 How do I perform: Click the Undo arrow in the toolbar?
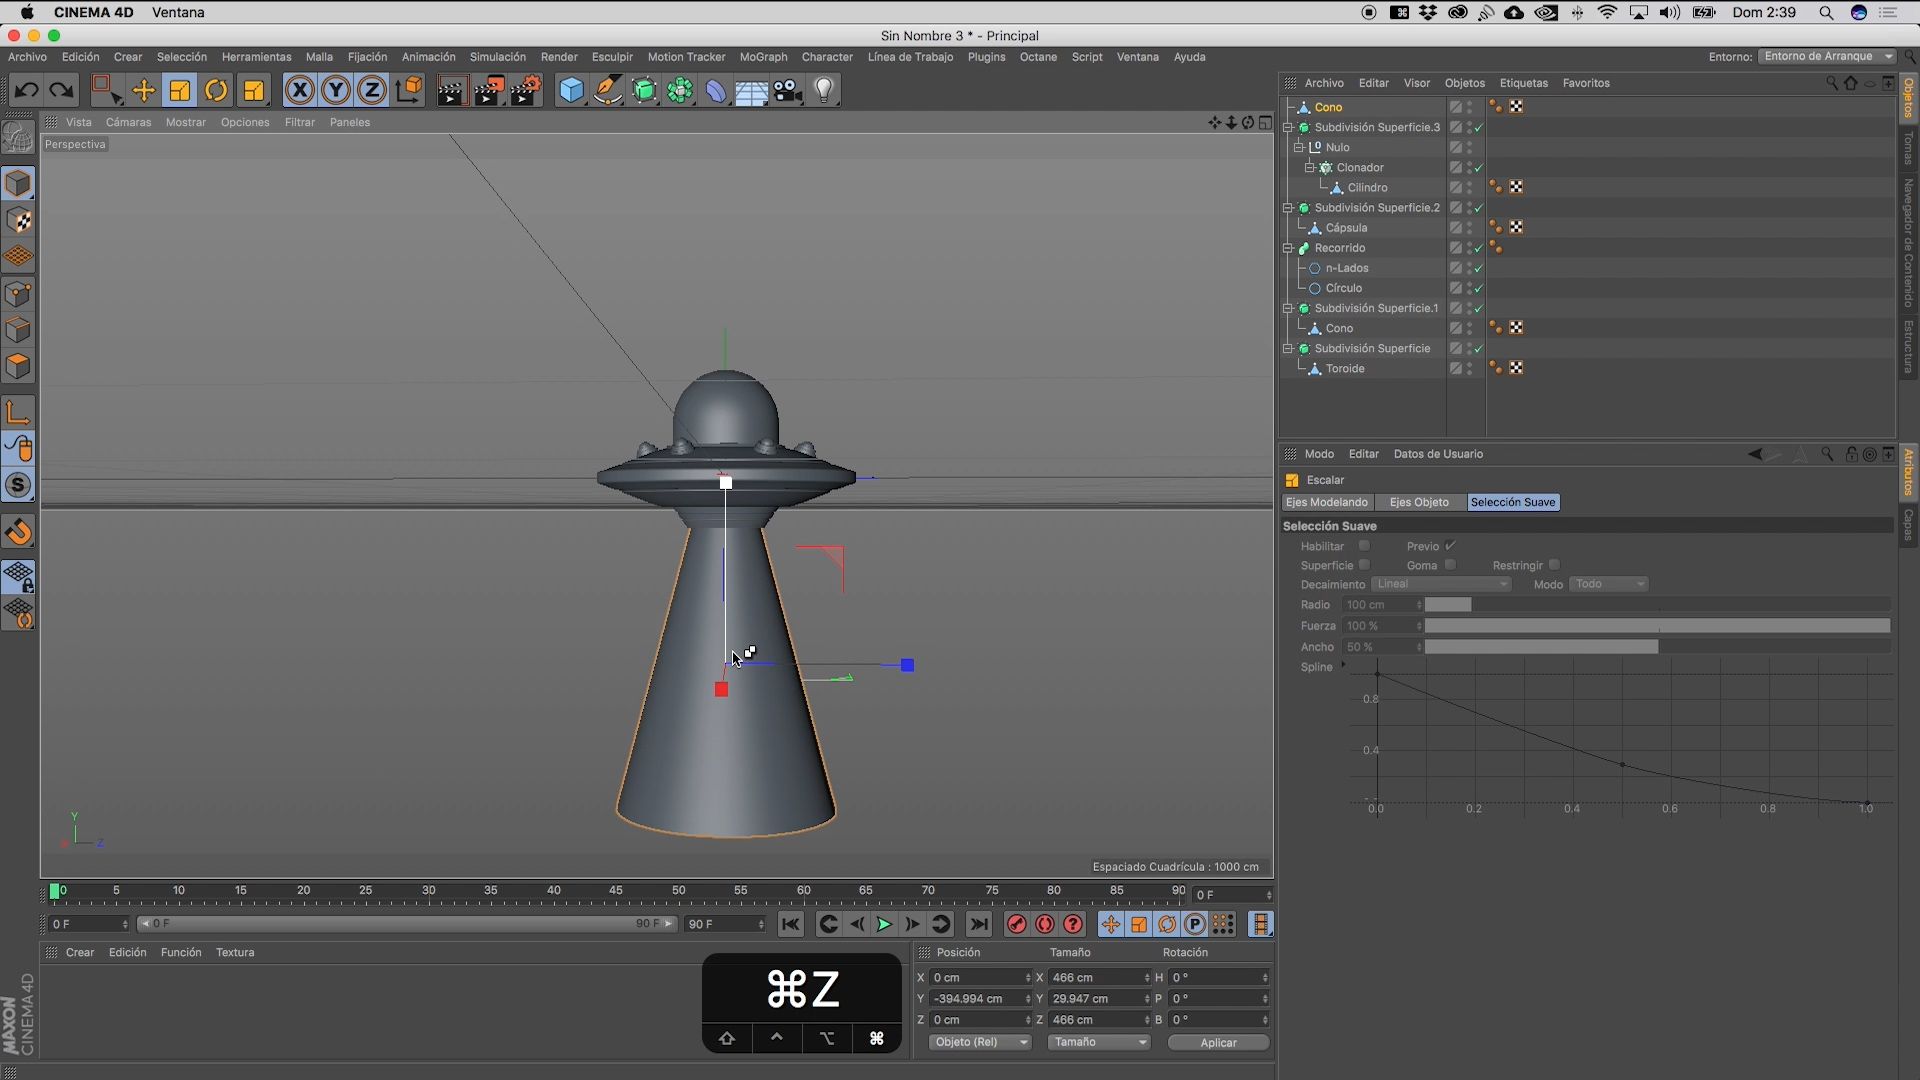tap(27, 90)
